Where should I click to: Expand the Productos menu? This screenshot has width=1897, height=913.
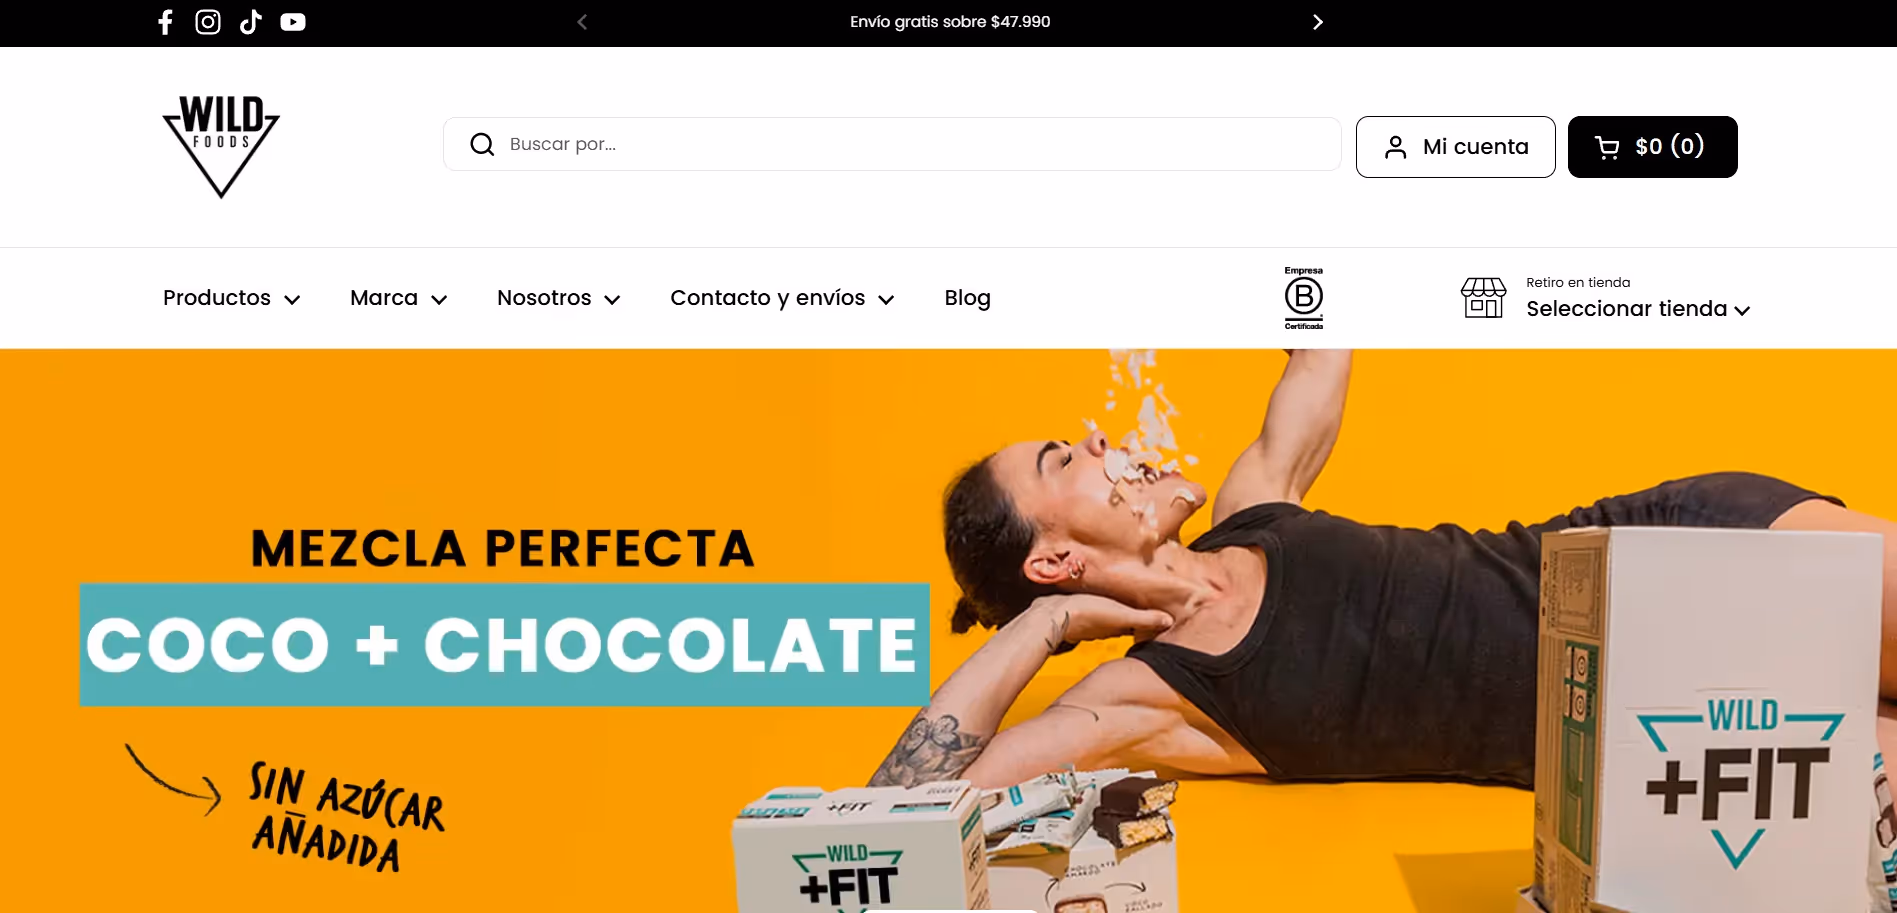[232, 298]
